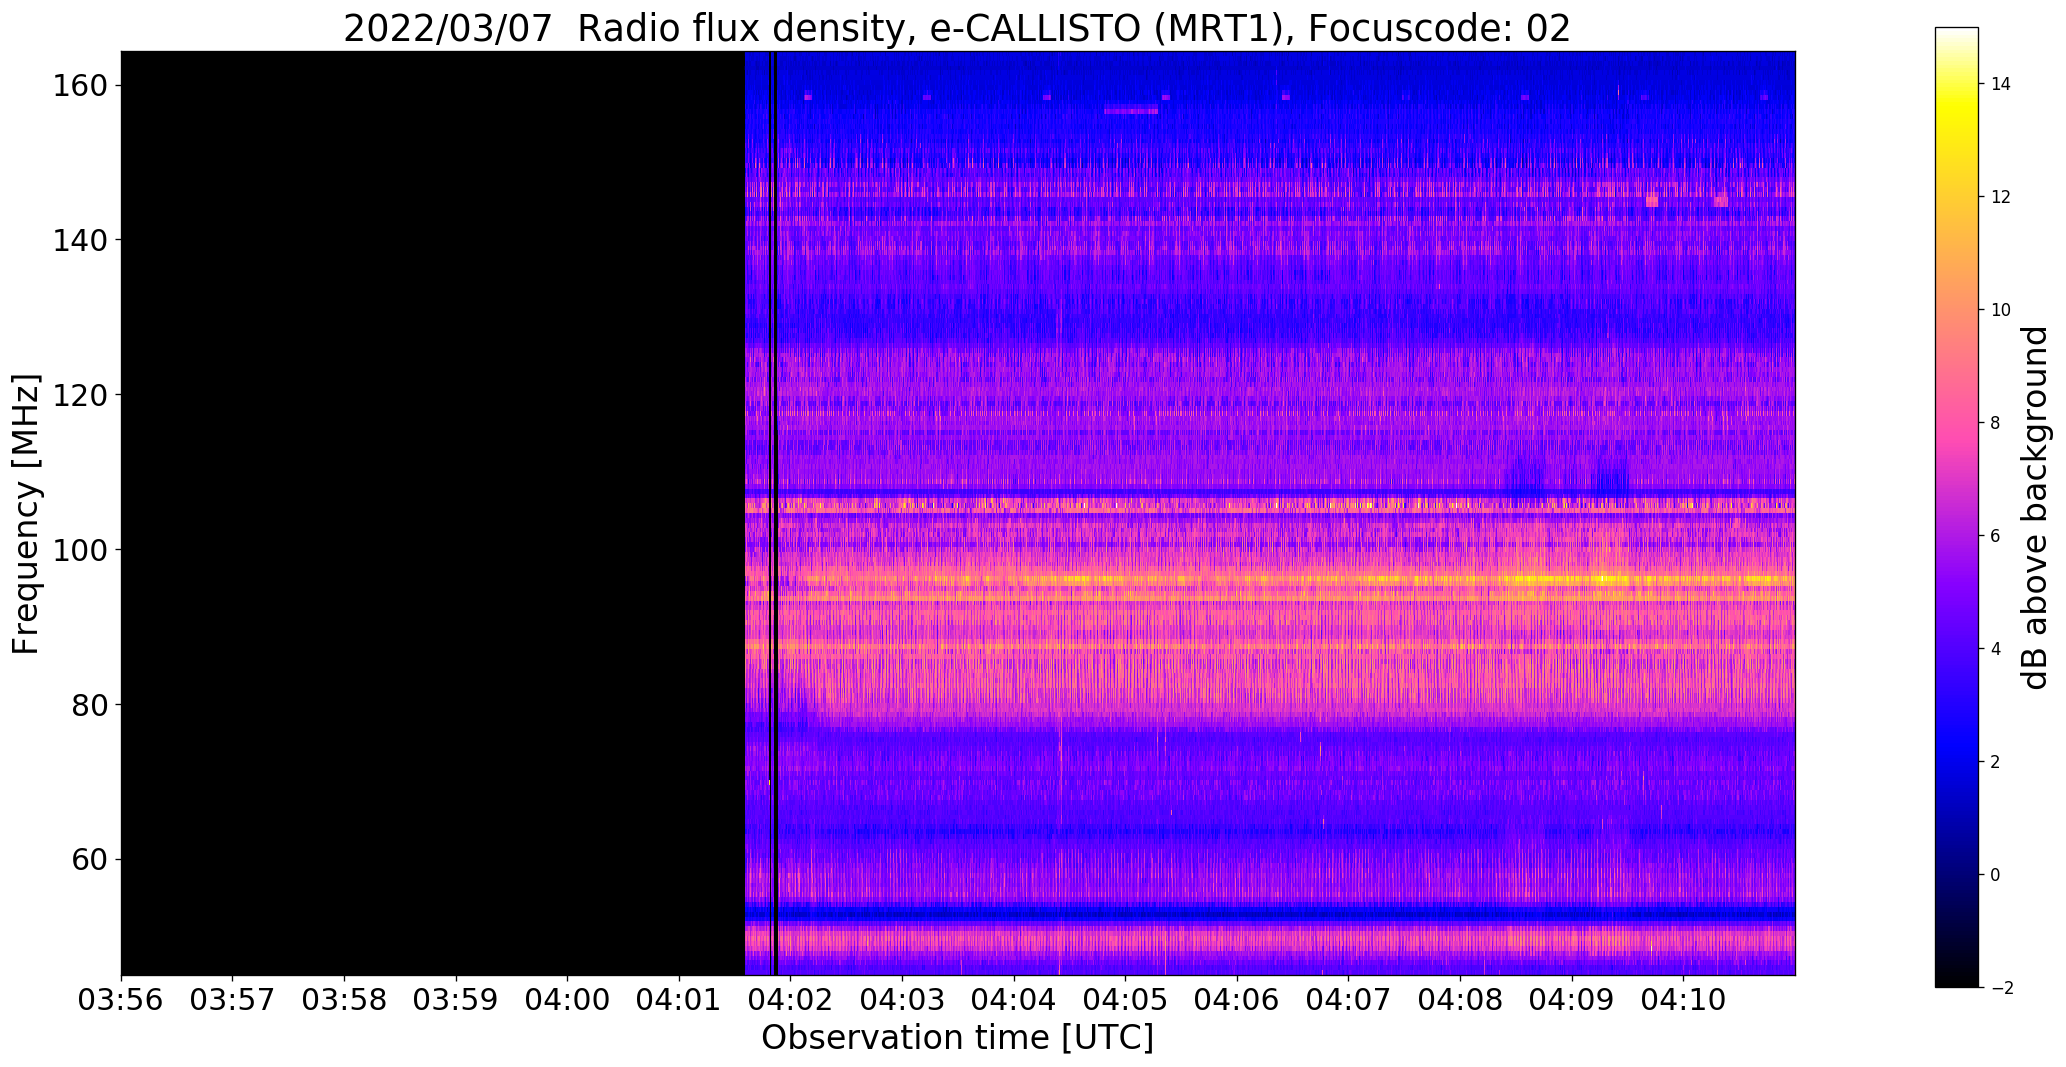Click the 04:01 time tick label
Image resolution: width=2066 pixels, height=1067 pixels.
[680, 999]
